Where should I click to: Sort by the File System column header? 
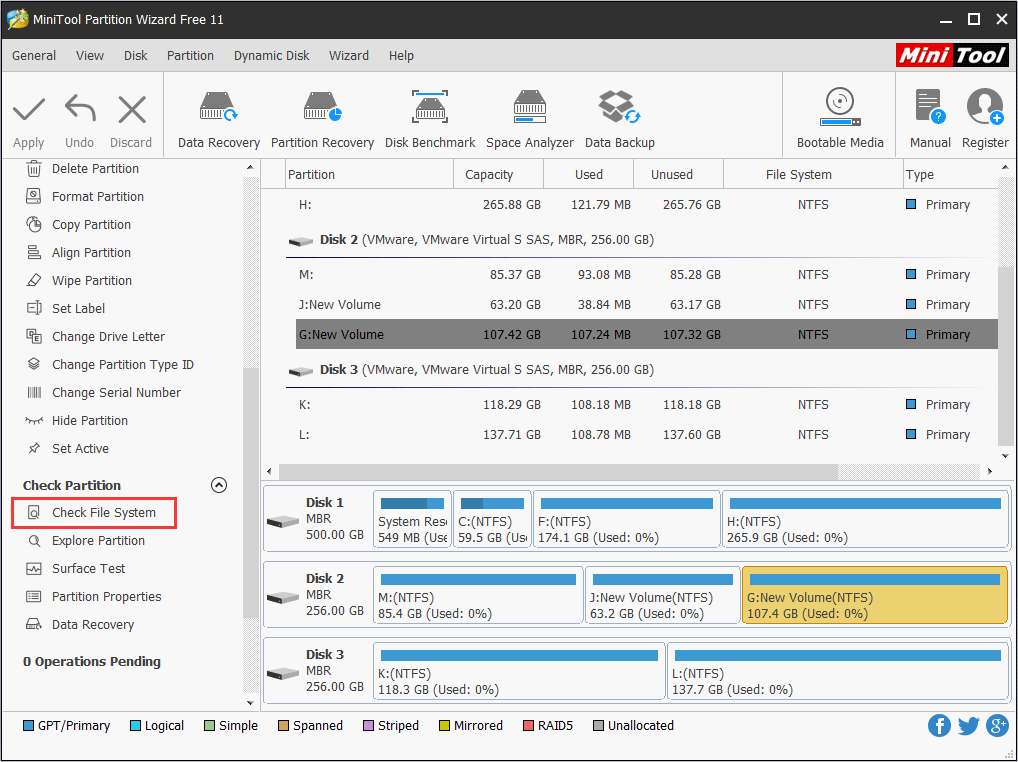pos(813,175)
